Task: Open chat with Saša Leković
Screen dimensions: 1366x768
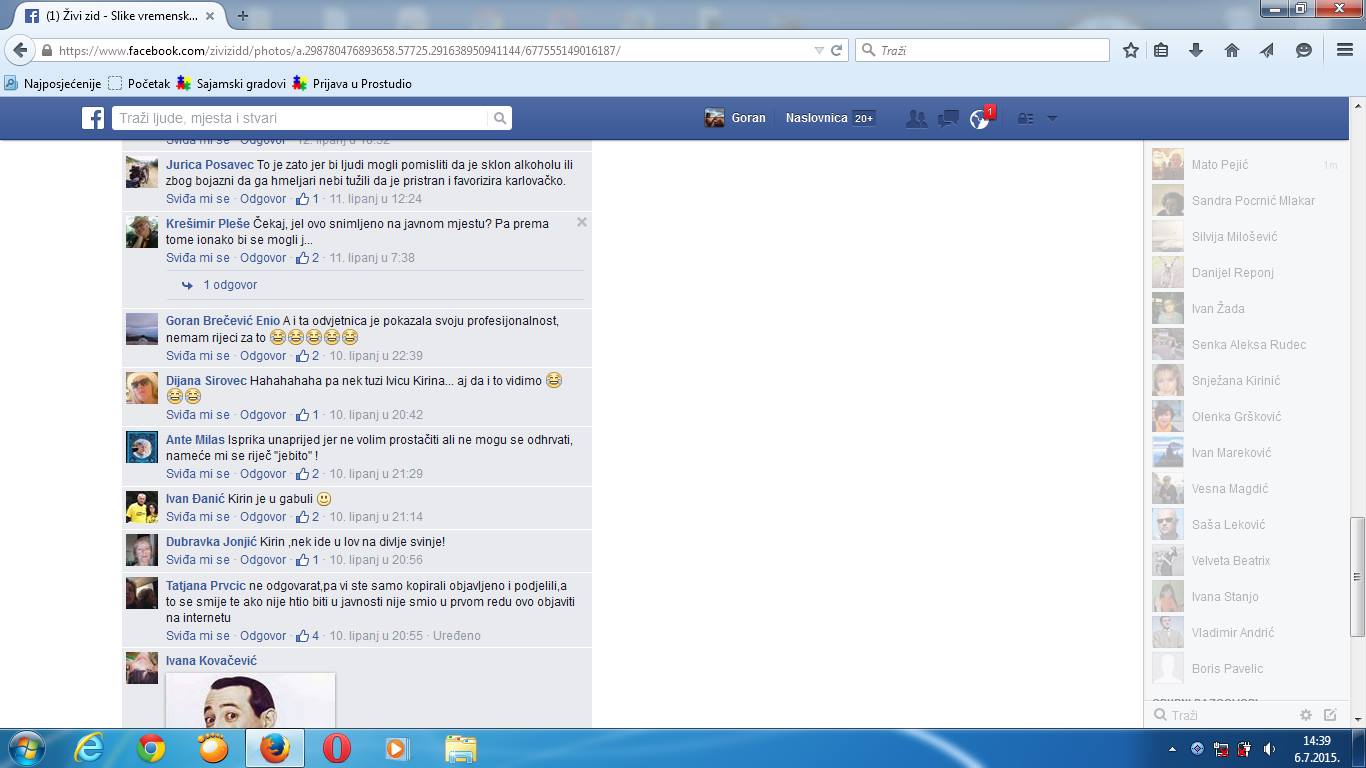Action: click(1245, 525)
